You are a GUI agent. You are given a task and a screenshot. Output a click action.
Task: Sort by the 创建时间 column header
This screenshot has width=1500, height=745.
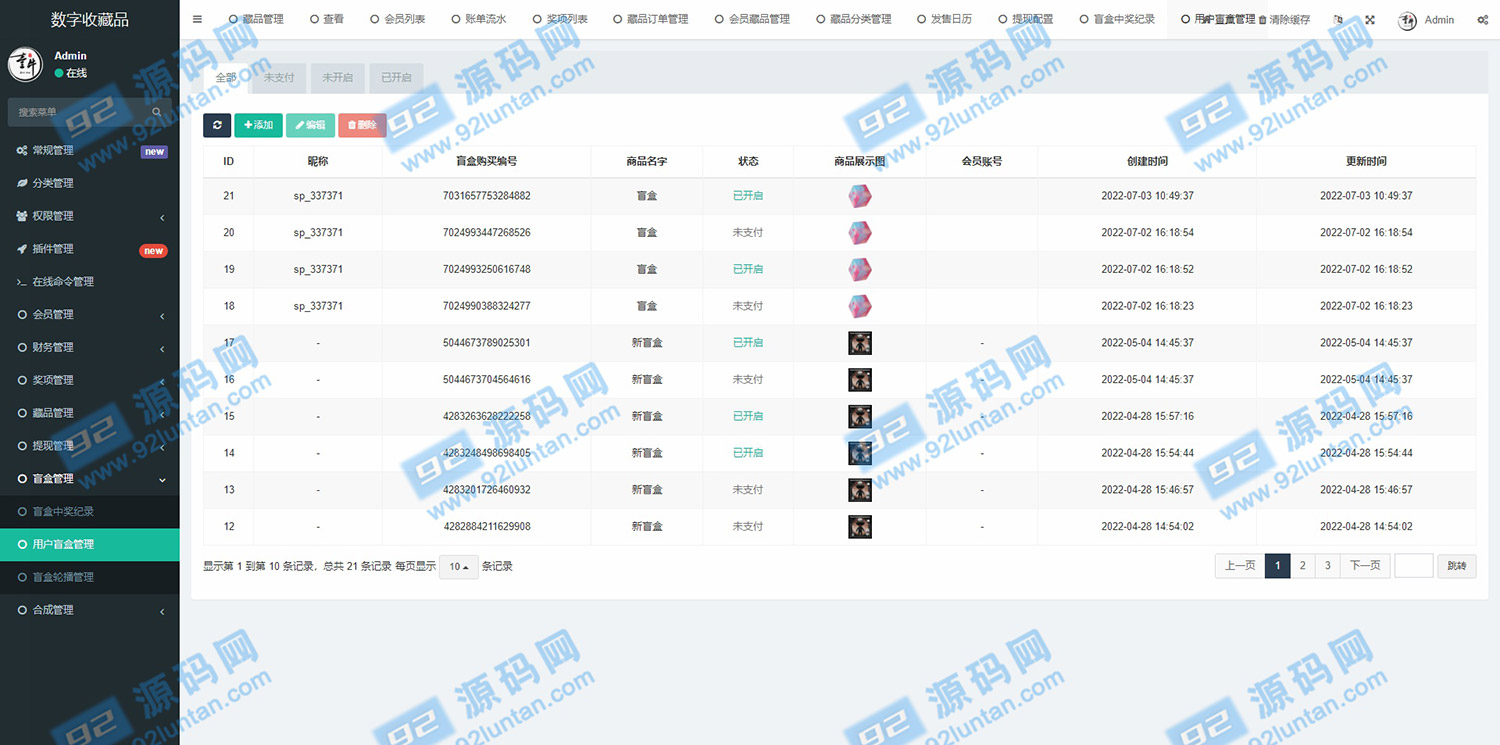click(1147, 161)
